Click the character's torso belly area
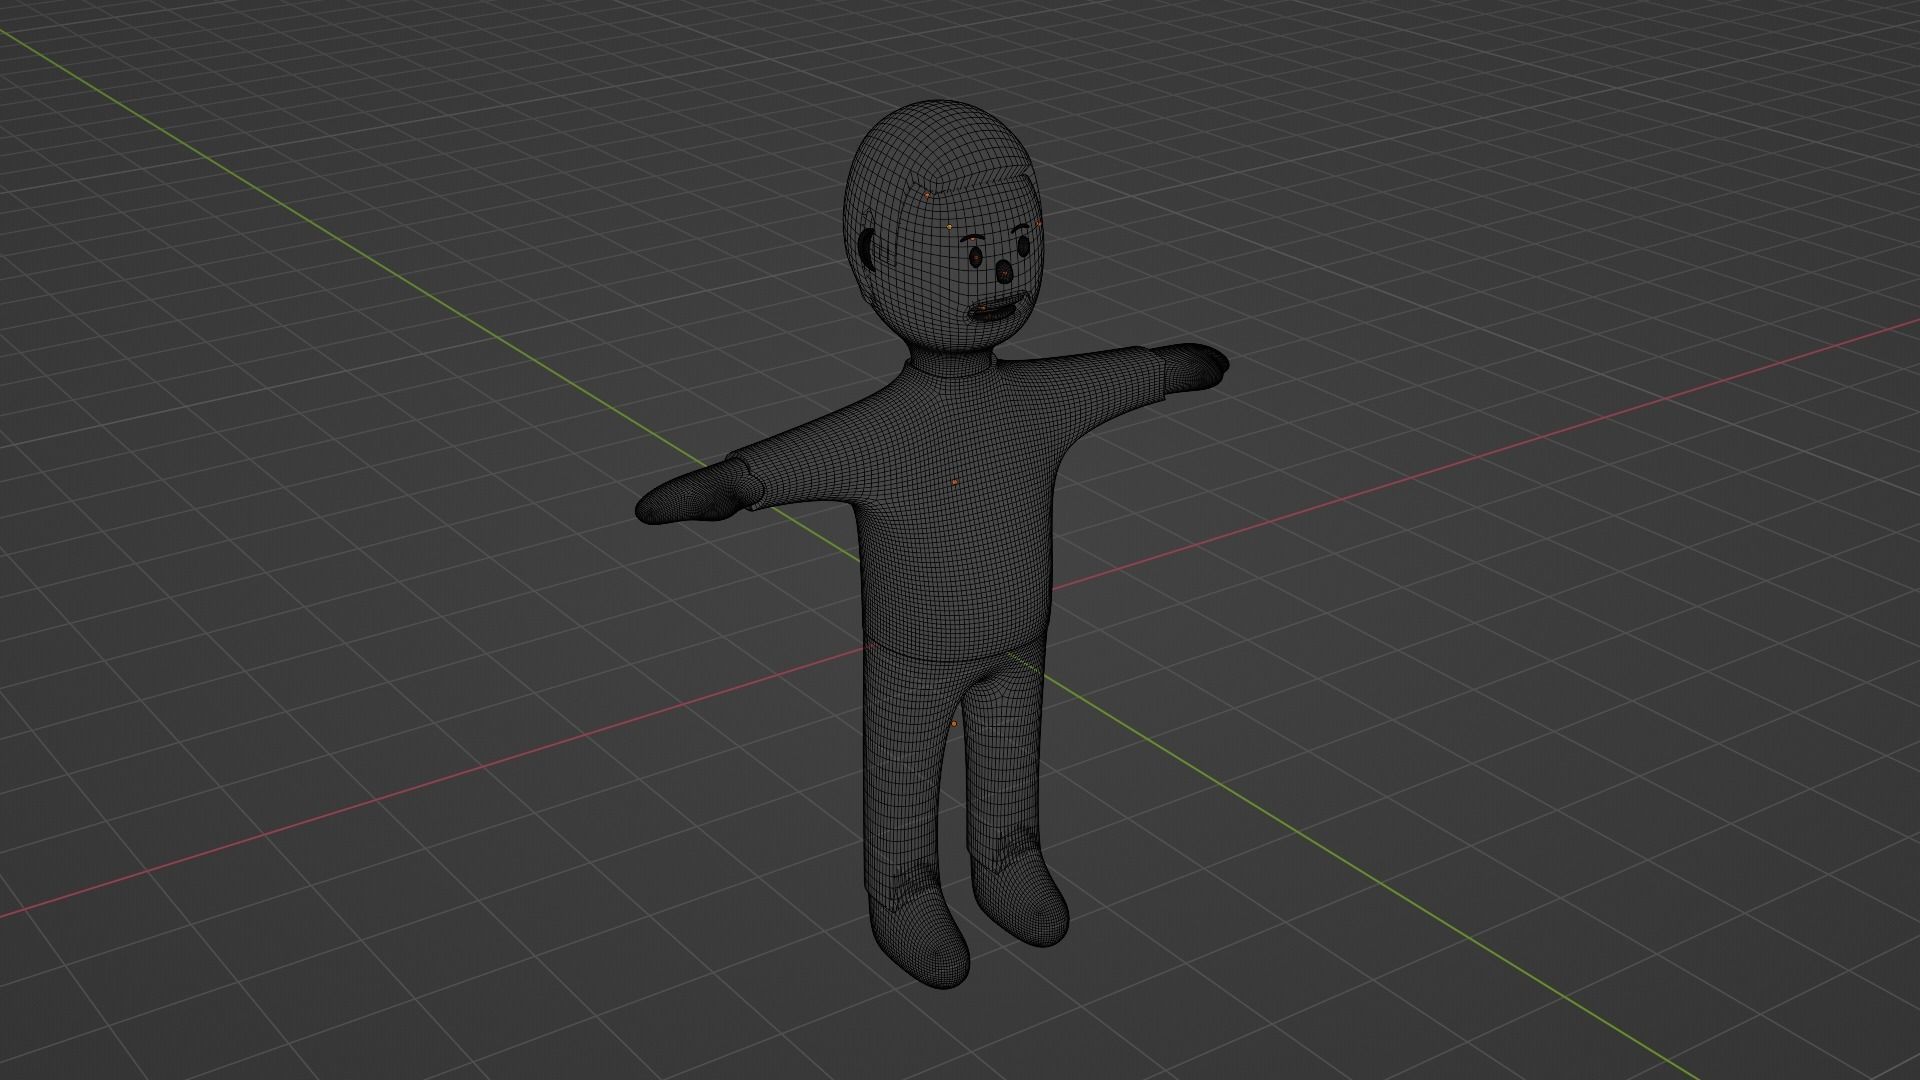Image resolution: width=1920 pixels, height=1080 pixels. coord(955,580)
